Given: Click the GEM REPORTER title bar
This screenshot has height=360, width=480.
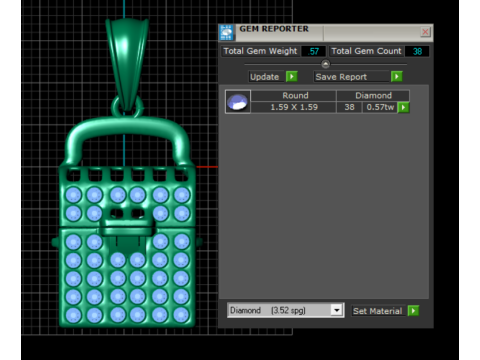Looking at the screenshot, I should (x=327, y=33).
